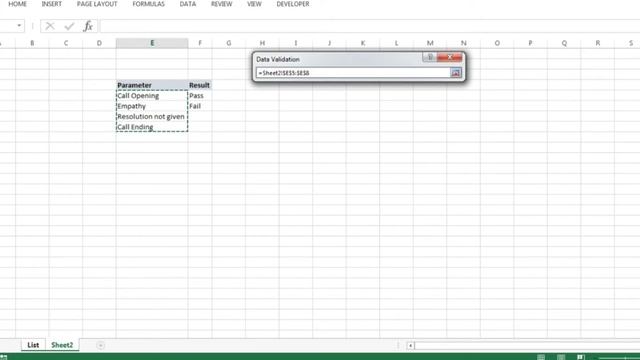Select the 'Pass' cell
This screenshot has height=360, width=640.
point(200,96)
